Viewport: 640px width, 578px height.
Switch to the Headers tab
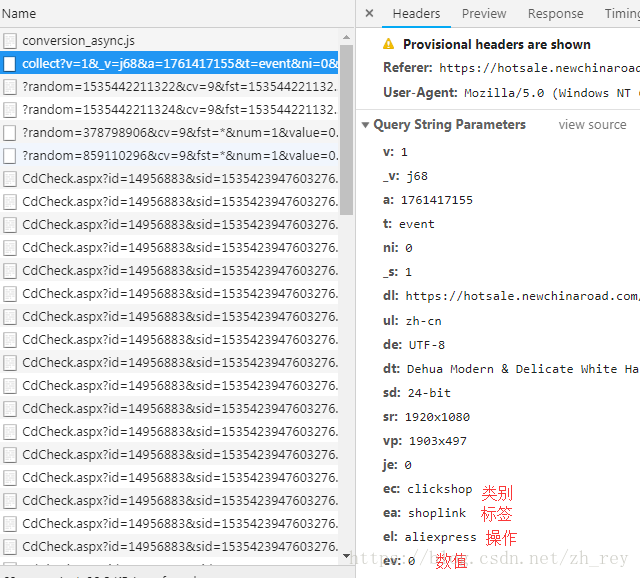[x=416, y=14]
